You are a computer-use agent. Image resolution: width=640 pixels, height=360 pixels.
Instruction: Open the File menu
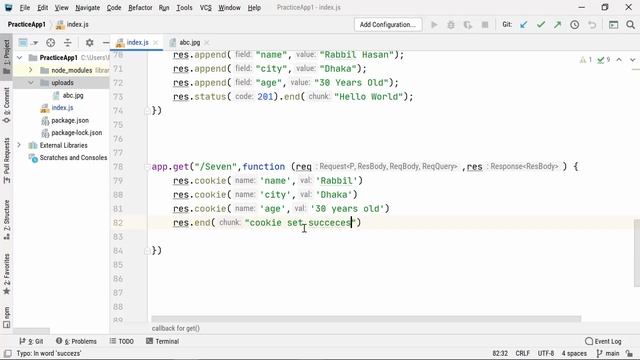24,8
